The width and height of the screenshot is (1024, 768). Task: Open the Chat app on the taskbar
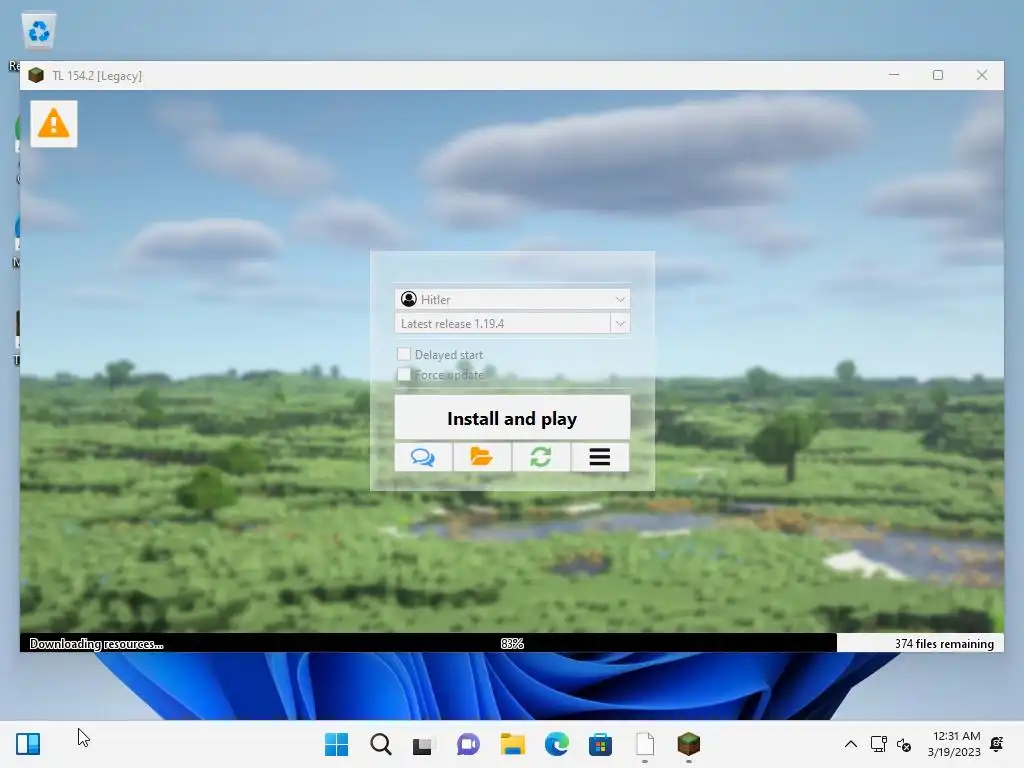click(468, 744)
